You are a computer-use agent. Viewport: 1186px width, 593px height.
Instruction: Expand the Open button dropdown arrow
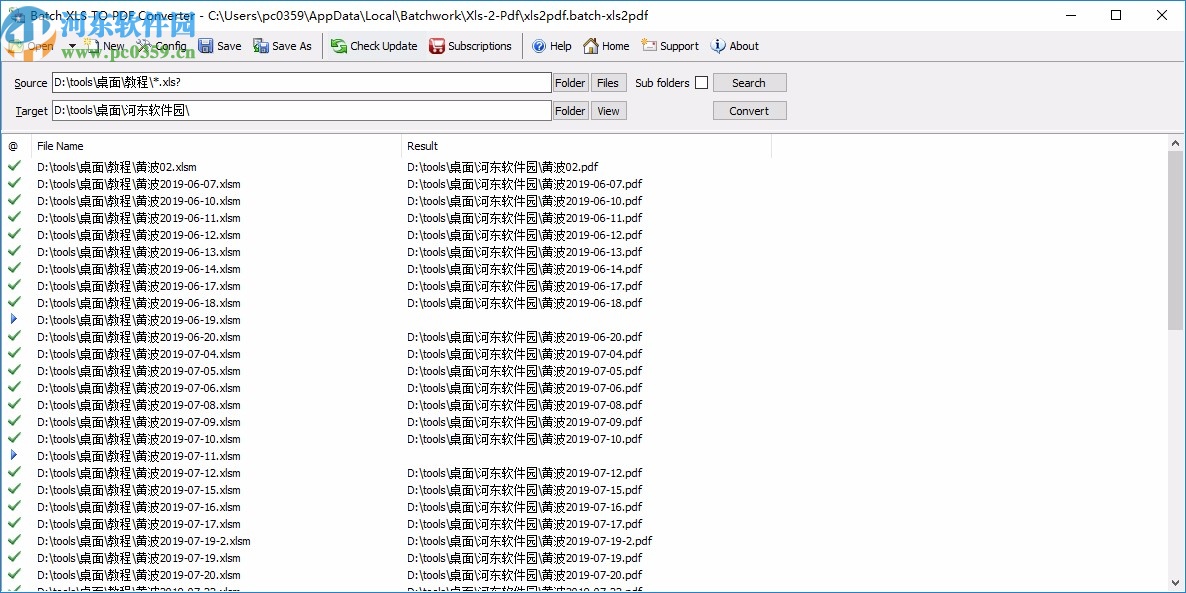[x=70, y=45]
